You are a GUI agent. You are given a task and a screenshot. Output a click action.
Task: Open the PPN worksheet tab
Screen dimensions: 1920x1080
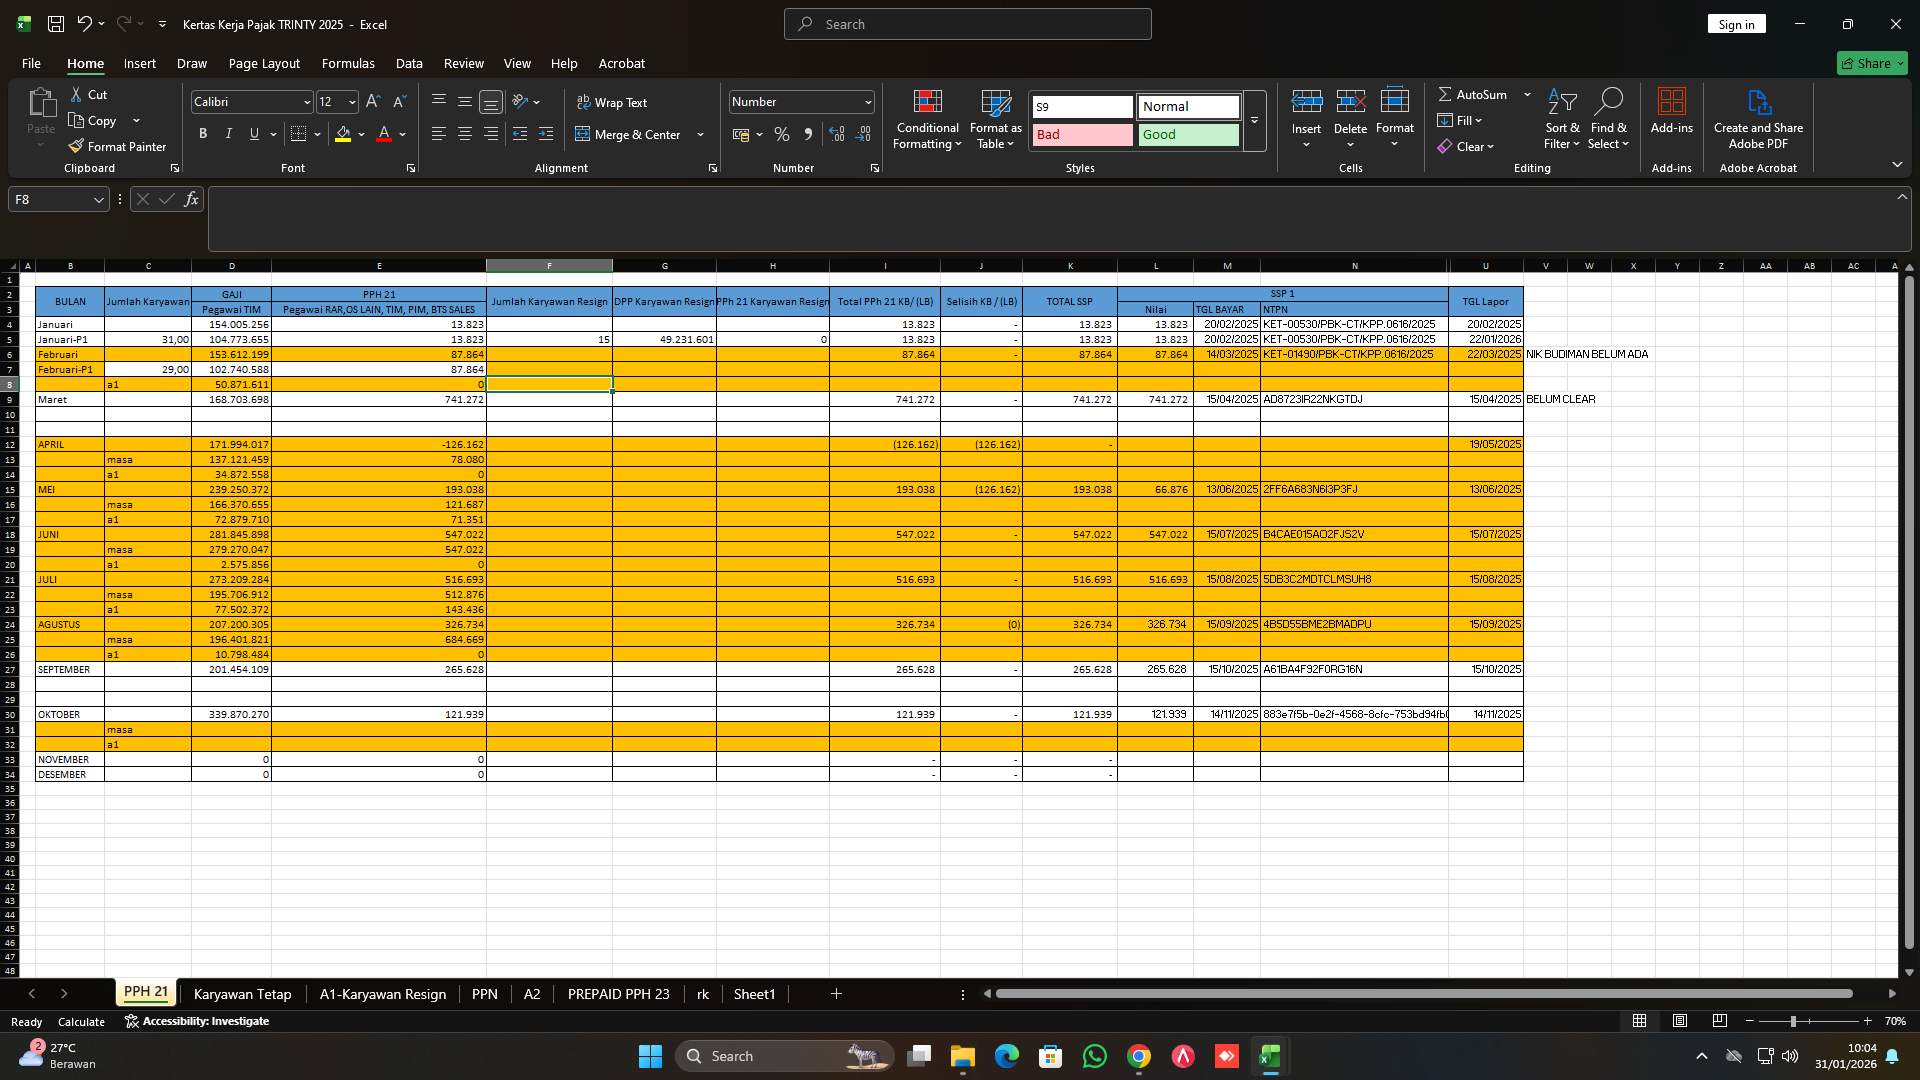(x=484, y=993)
